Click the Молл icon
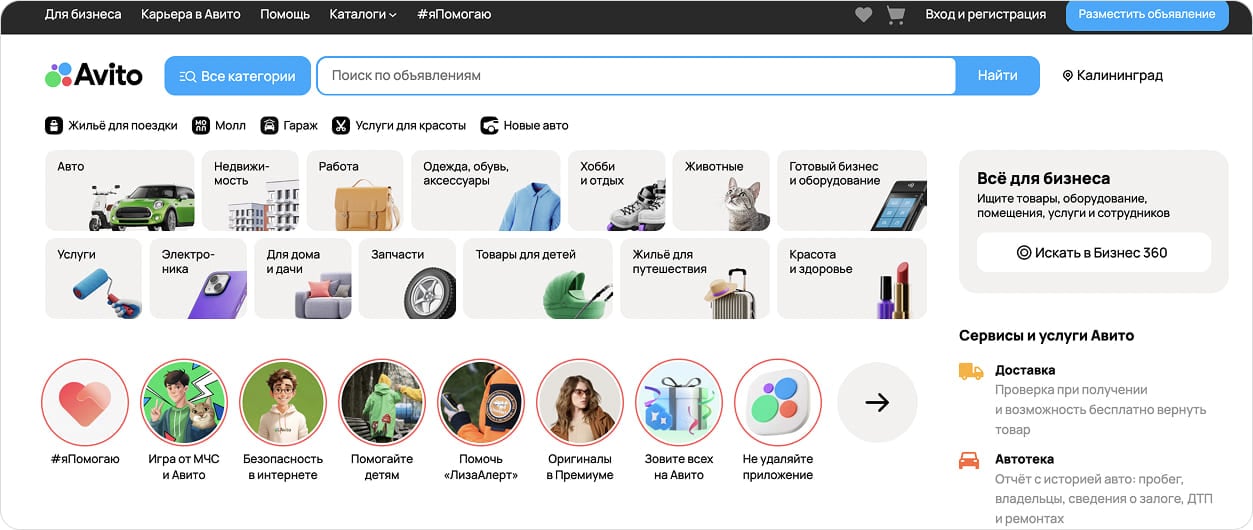The height and width of the screenshot is (530, 1253). pyautogui.click(x=201, y=126)
